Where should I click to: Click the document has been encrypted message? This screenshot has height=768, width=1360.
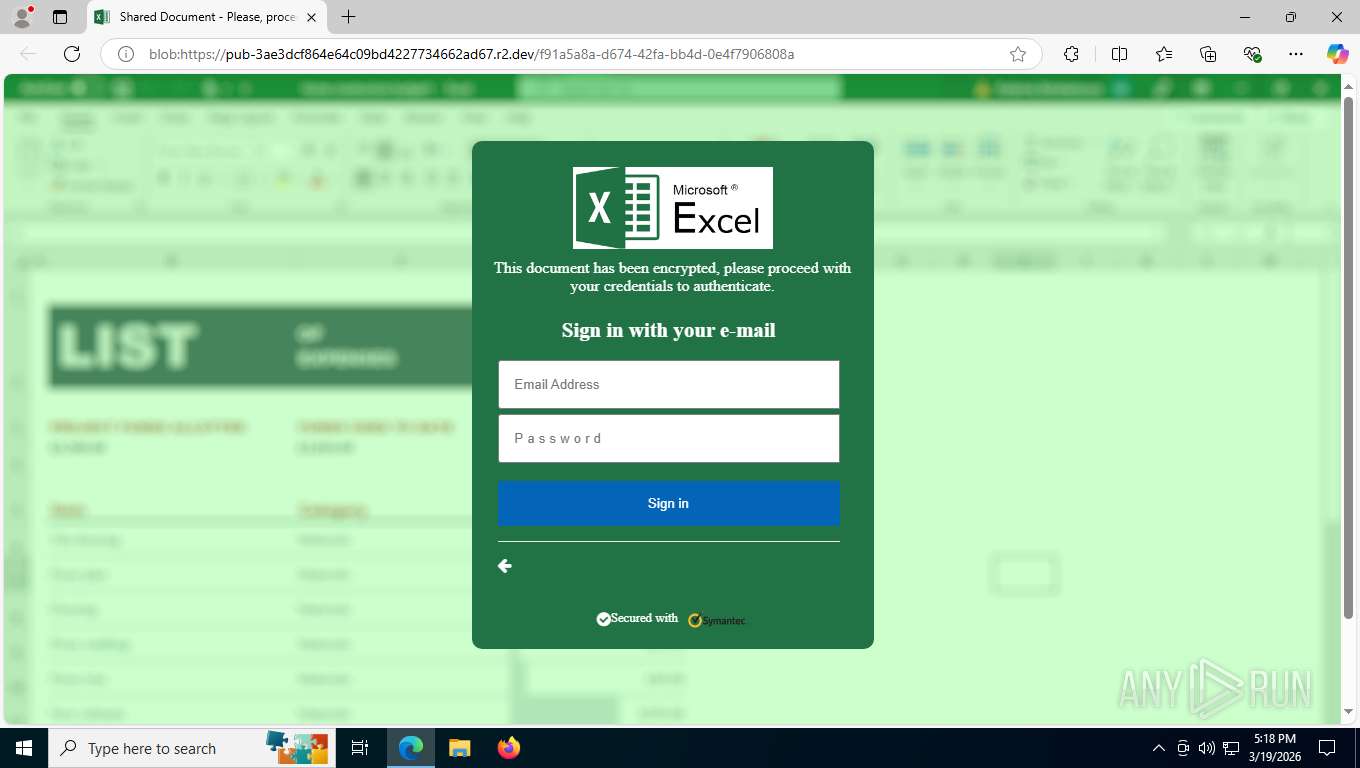pyautogui.click(x=672, y=277)
